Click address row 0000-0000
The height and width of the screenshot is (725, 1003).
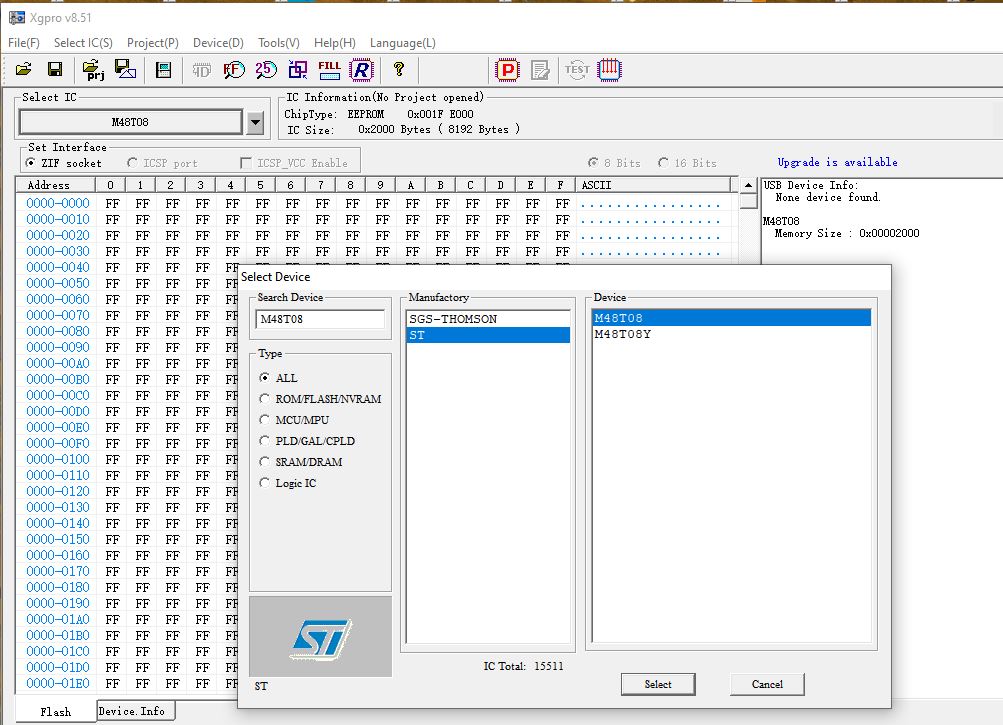point(58,203)
